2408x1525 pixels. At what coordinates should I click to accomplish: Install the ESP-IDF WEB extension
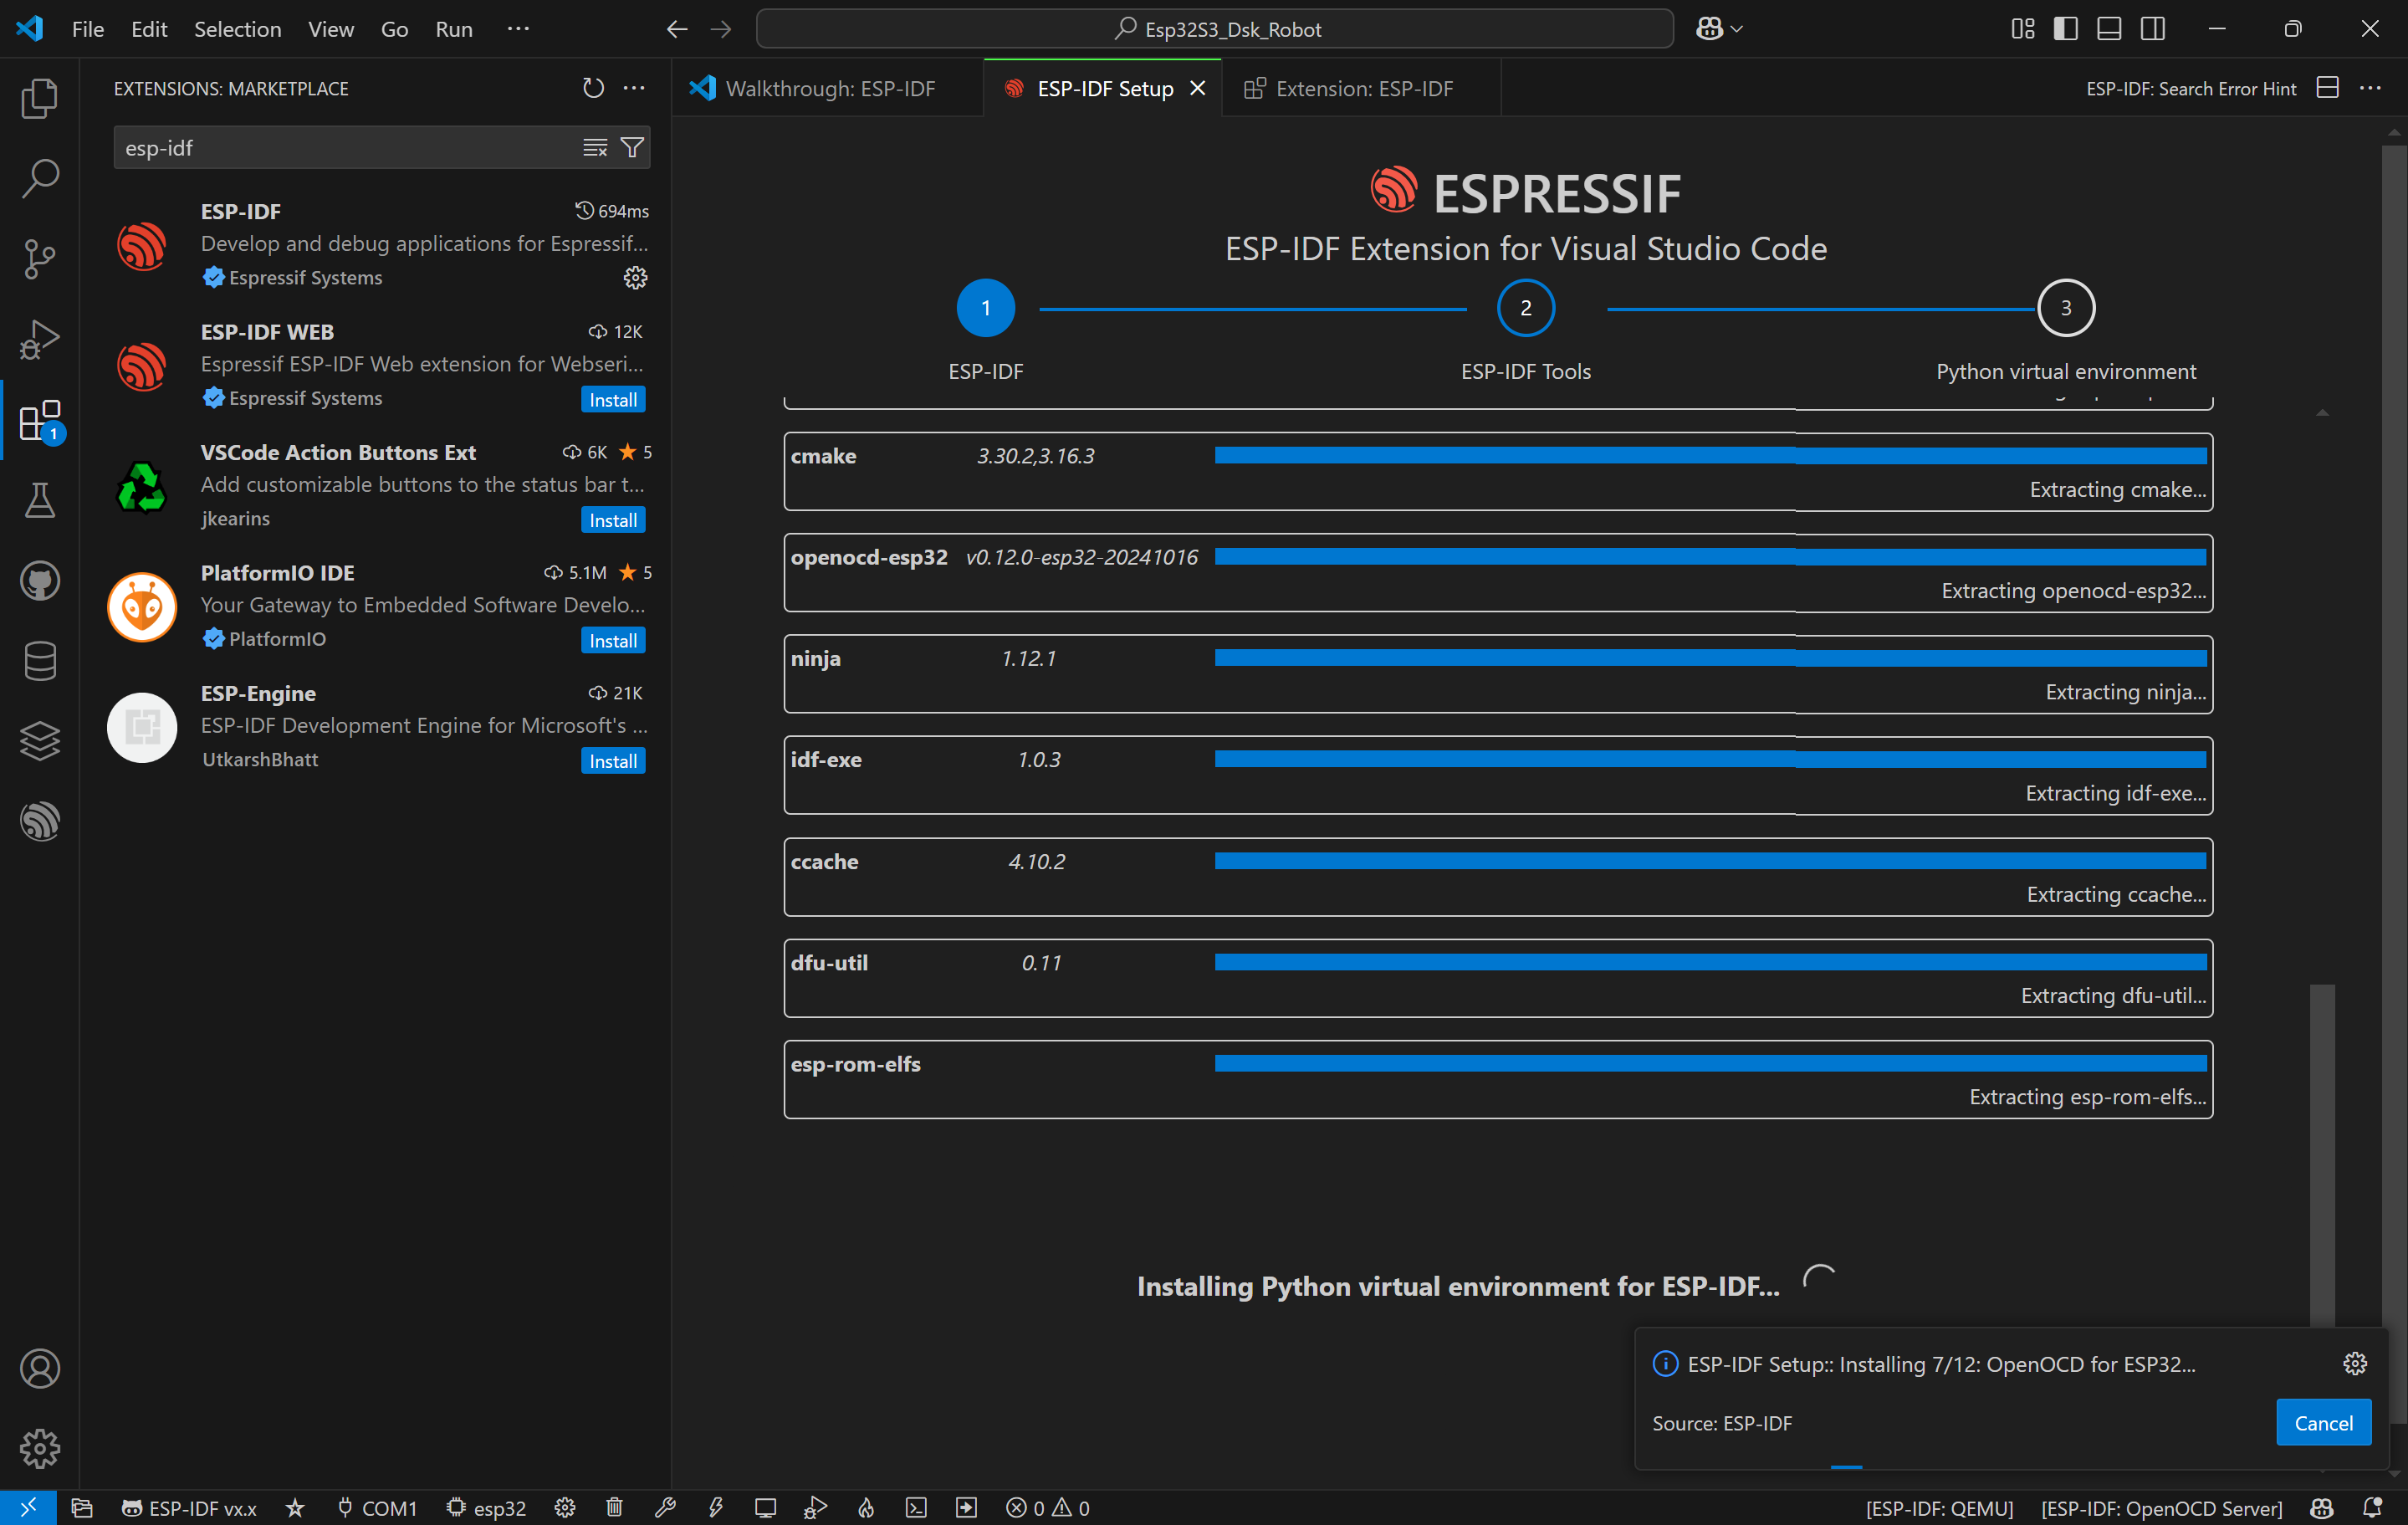[613, 399]
